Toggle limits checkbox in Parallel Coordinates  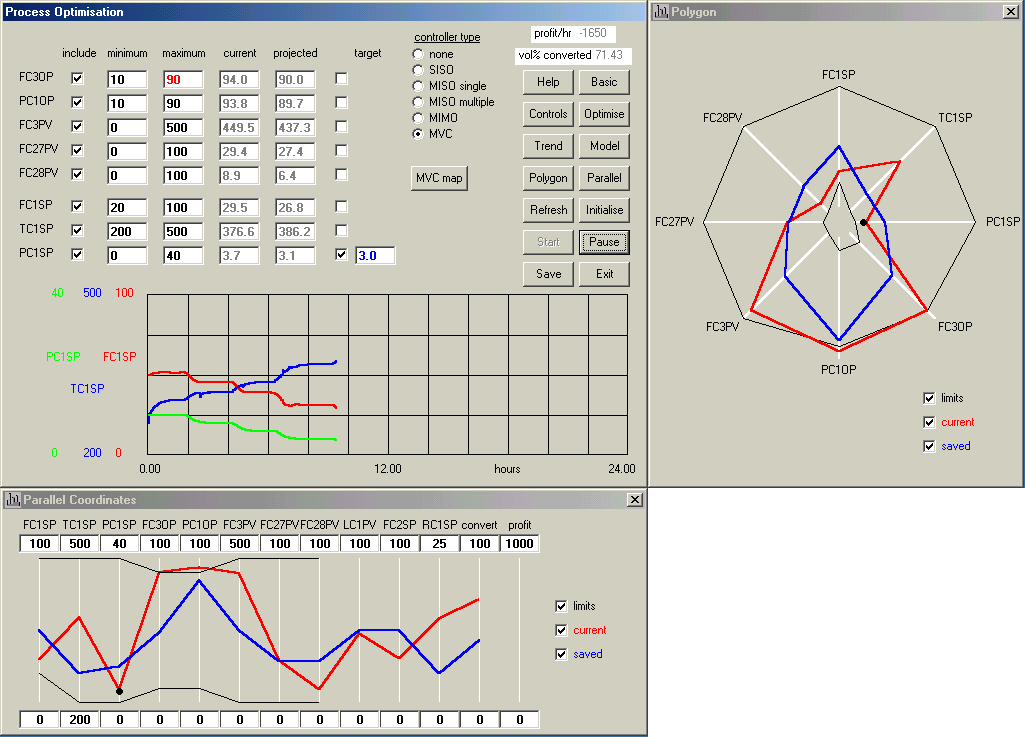[561, 606]
